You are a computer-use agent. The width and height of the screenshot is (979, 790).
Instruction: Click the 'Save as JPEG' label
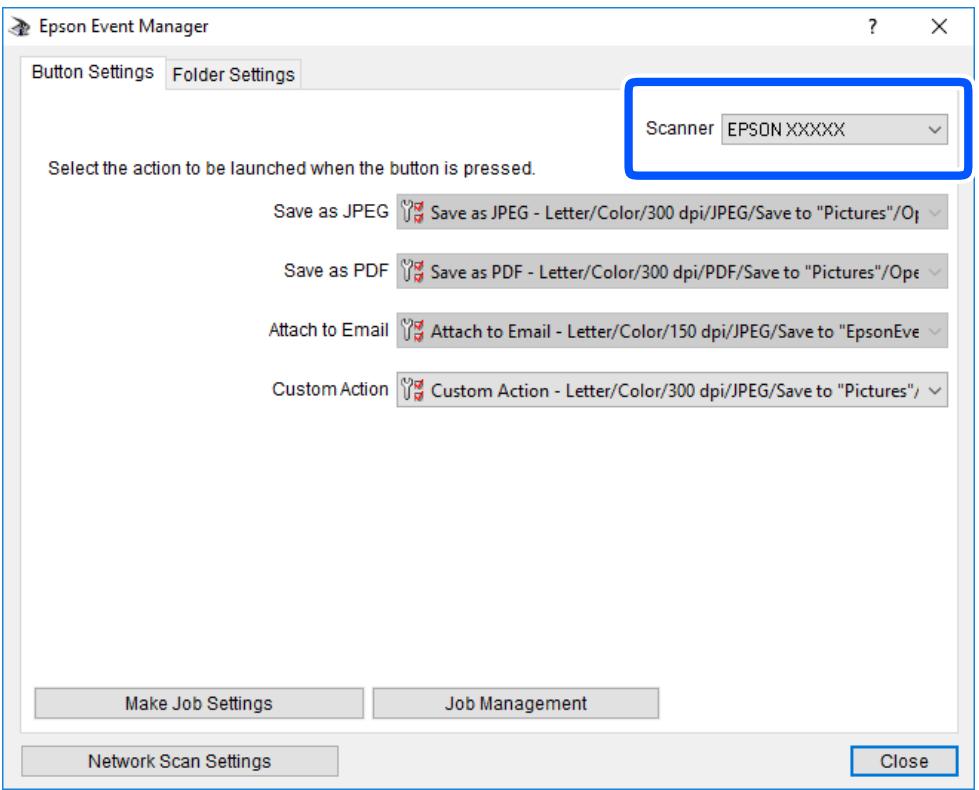click(x=331, y=211)
